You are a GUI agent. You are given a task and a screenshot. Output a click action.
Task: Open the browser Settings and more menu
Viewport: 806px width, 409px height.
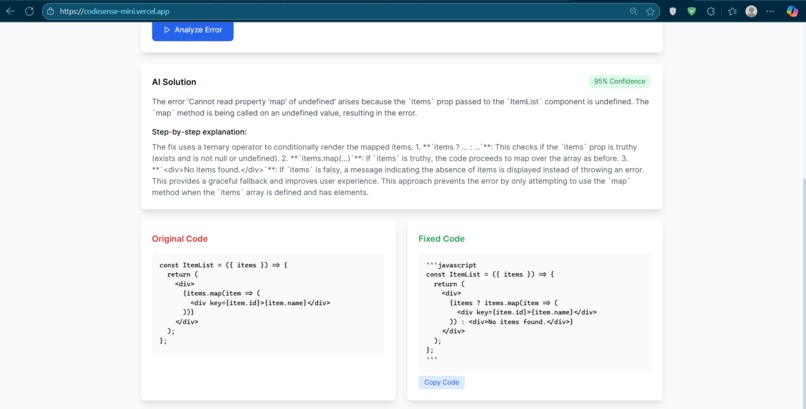click(x=770, y=11)
